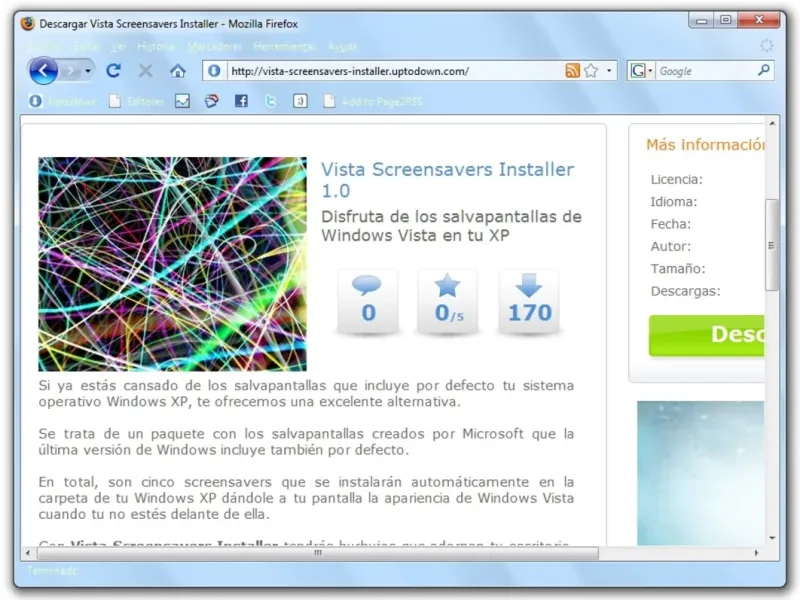
Task: Open the Vista Screensavers Installer 1.0 title link
Action: click(x=447, y=180)
